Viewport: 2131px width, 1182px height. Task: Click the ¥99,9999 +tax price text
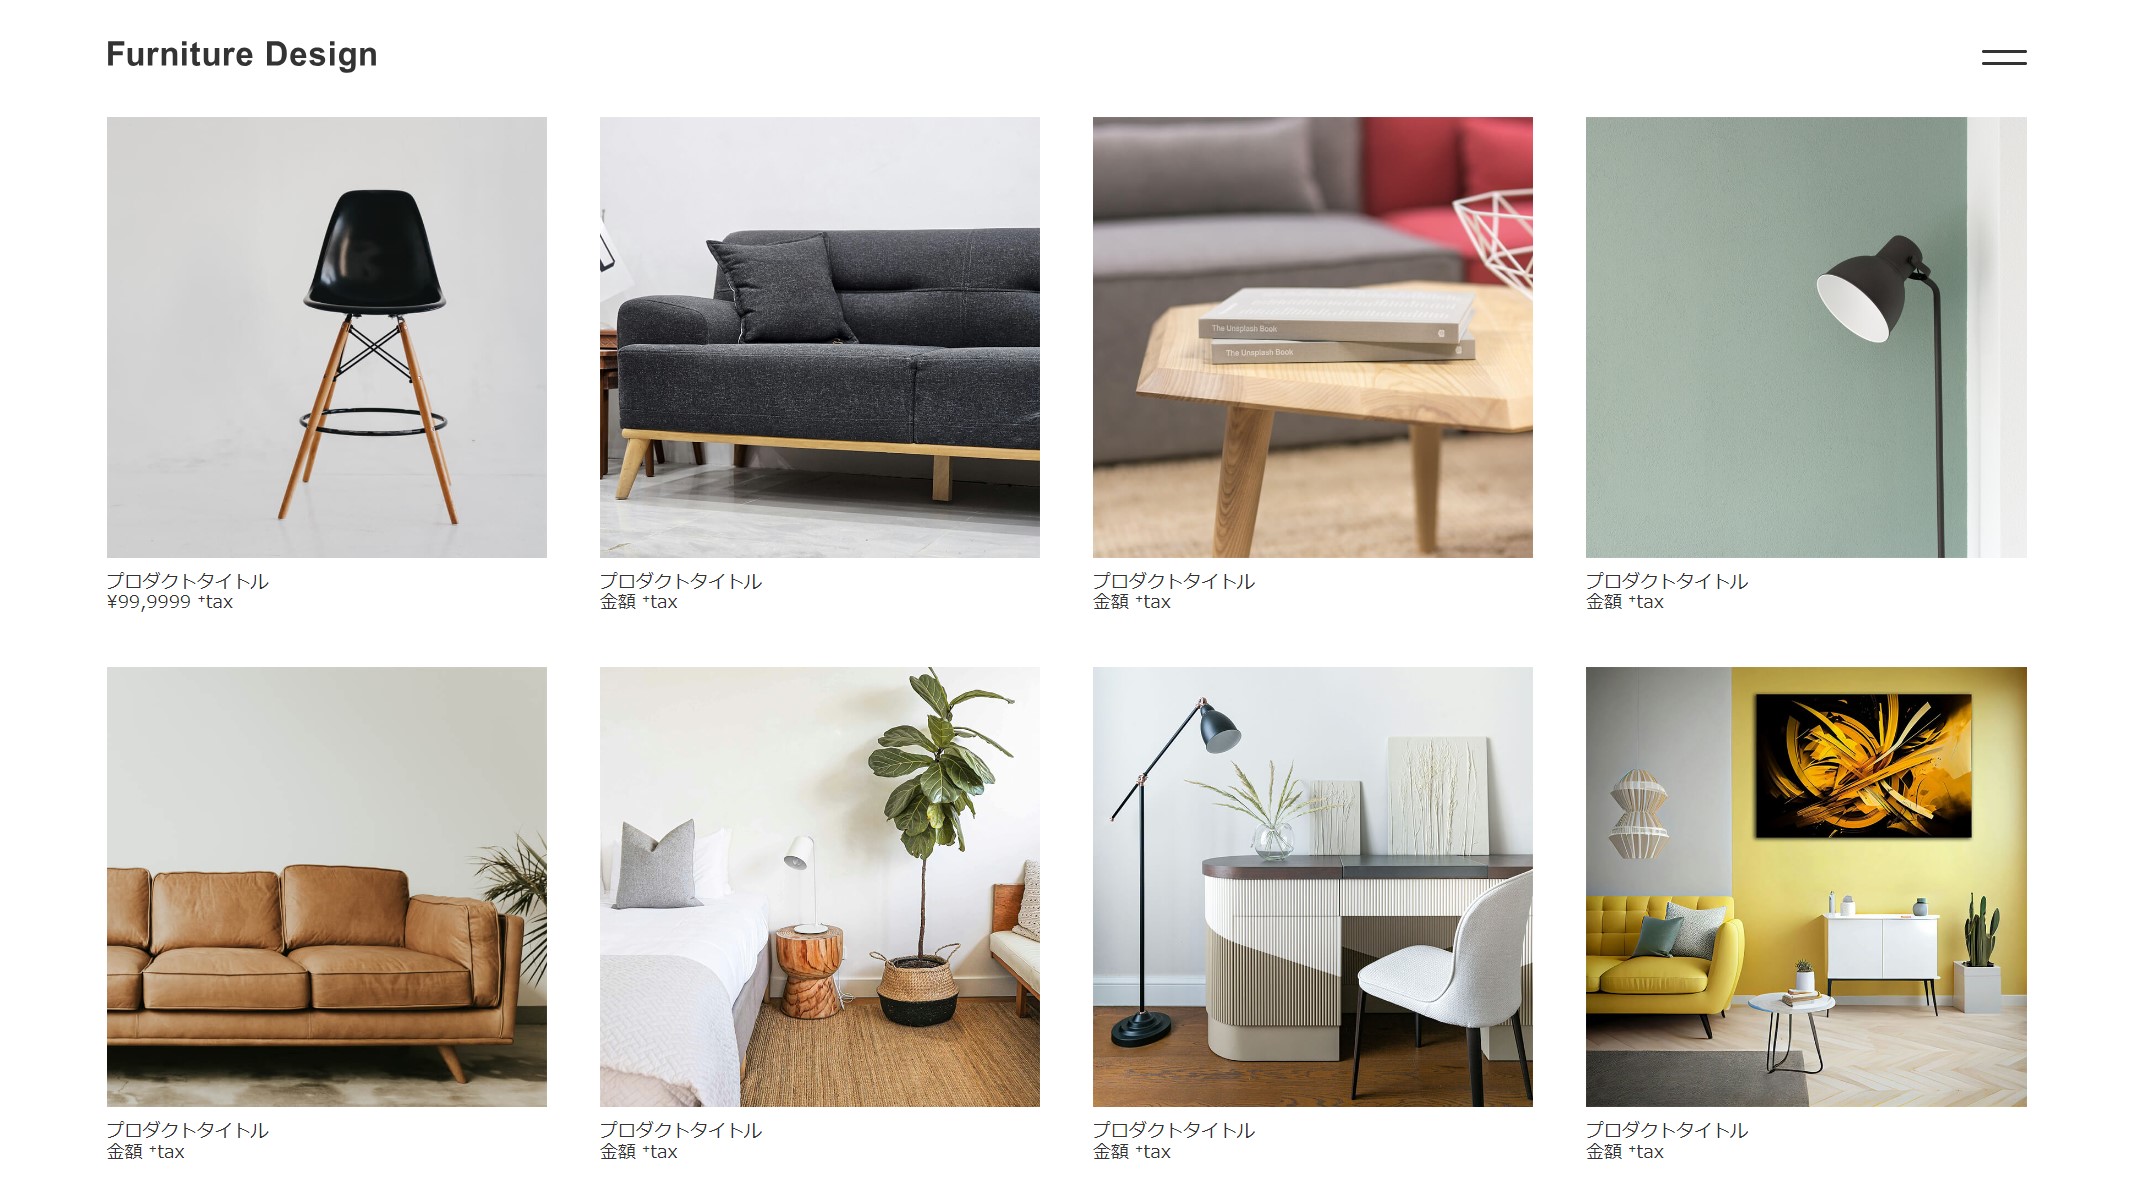(170, 602)
